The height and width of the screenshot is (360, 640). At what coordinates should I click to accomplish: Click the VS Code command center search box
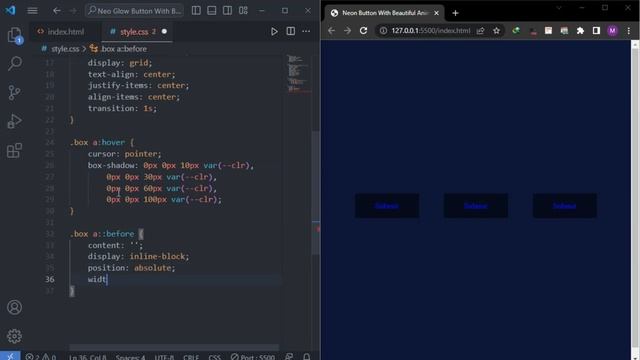[x=134, y=11]
